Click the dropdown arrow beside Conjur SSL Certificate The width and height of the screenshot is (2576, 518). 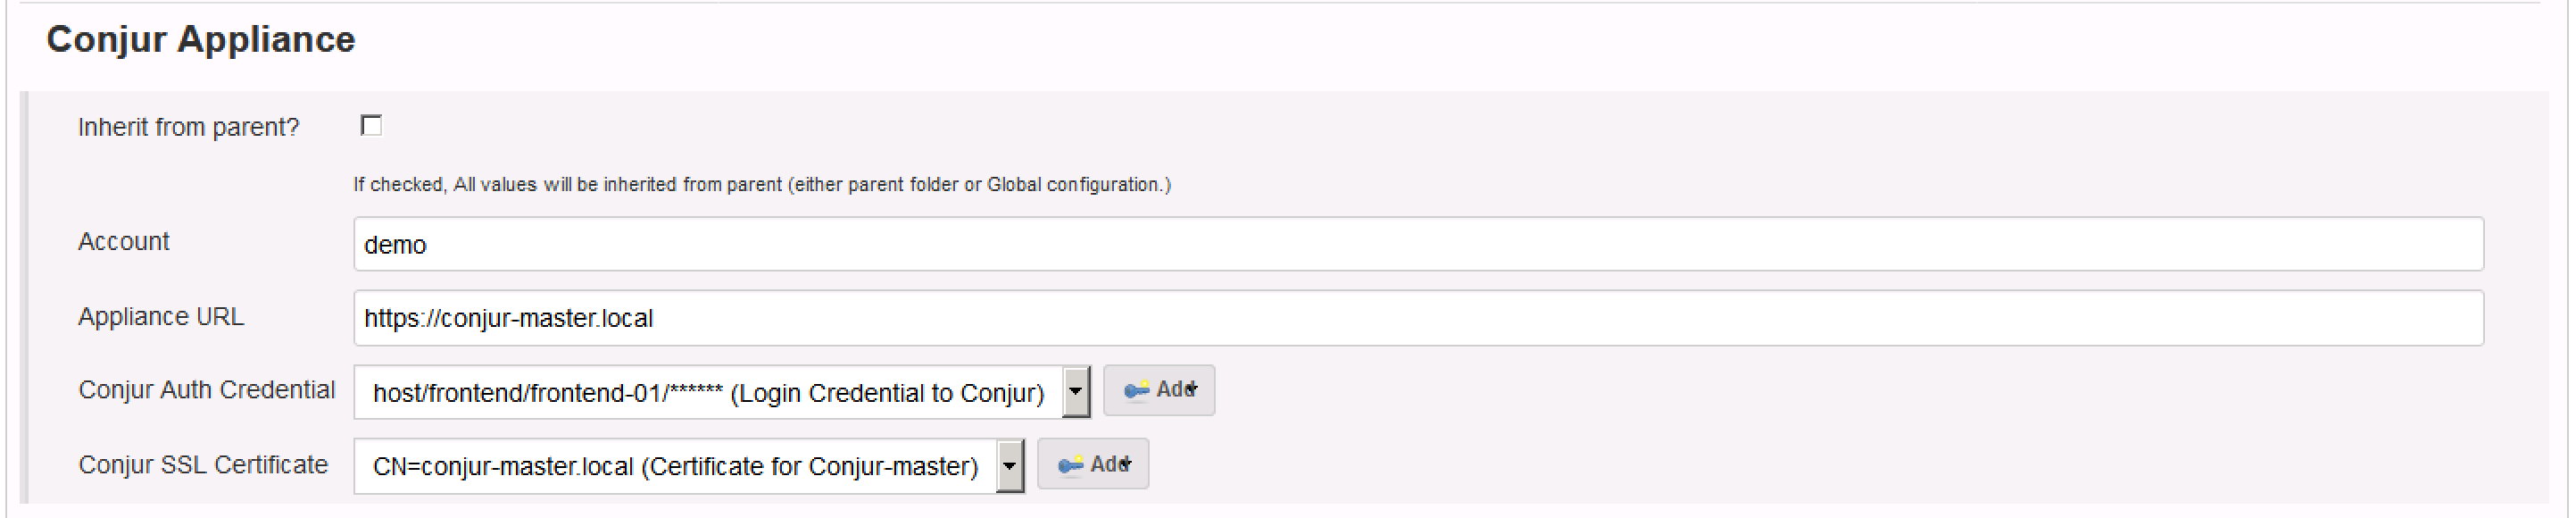click(x=1010, y=464)
